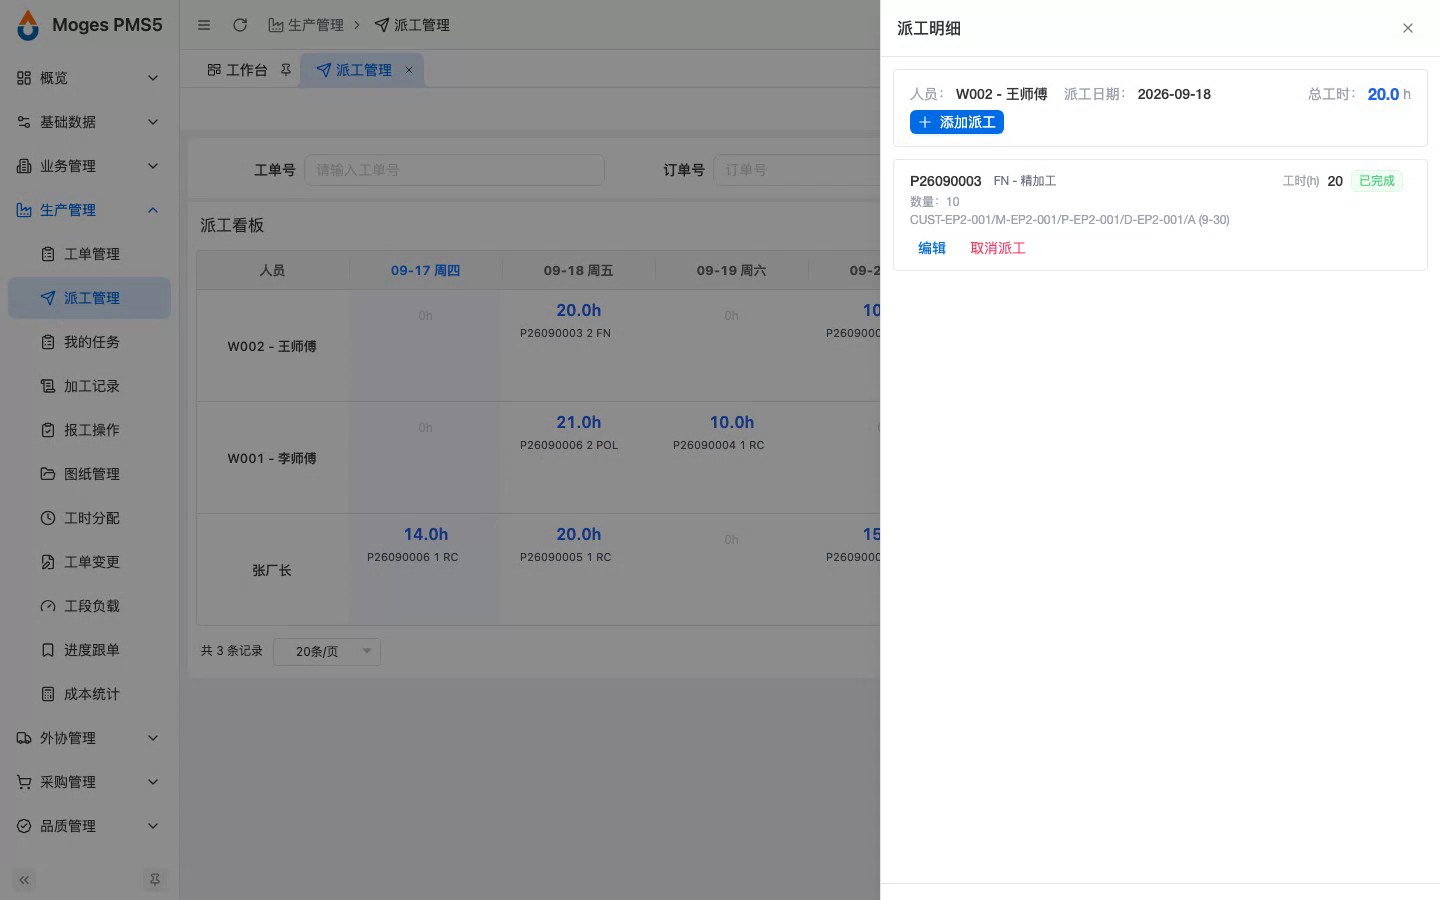
Task: Open 图纸管理 from the sidebar
Action: [89, 474]
